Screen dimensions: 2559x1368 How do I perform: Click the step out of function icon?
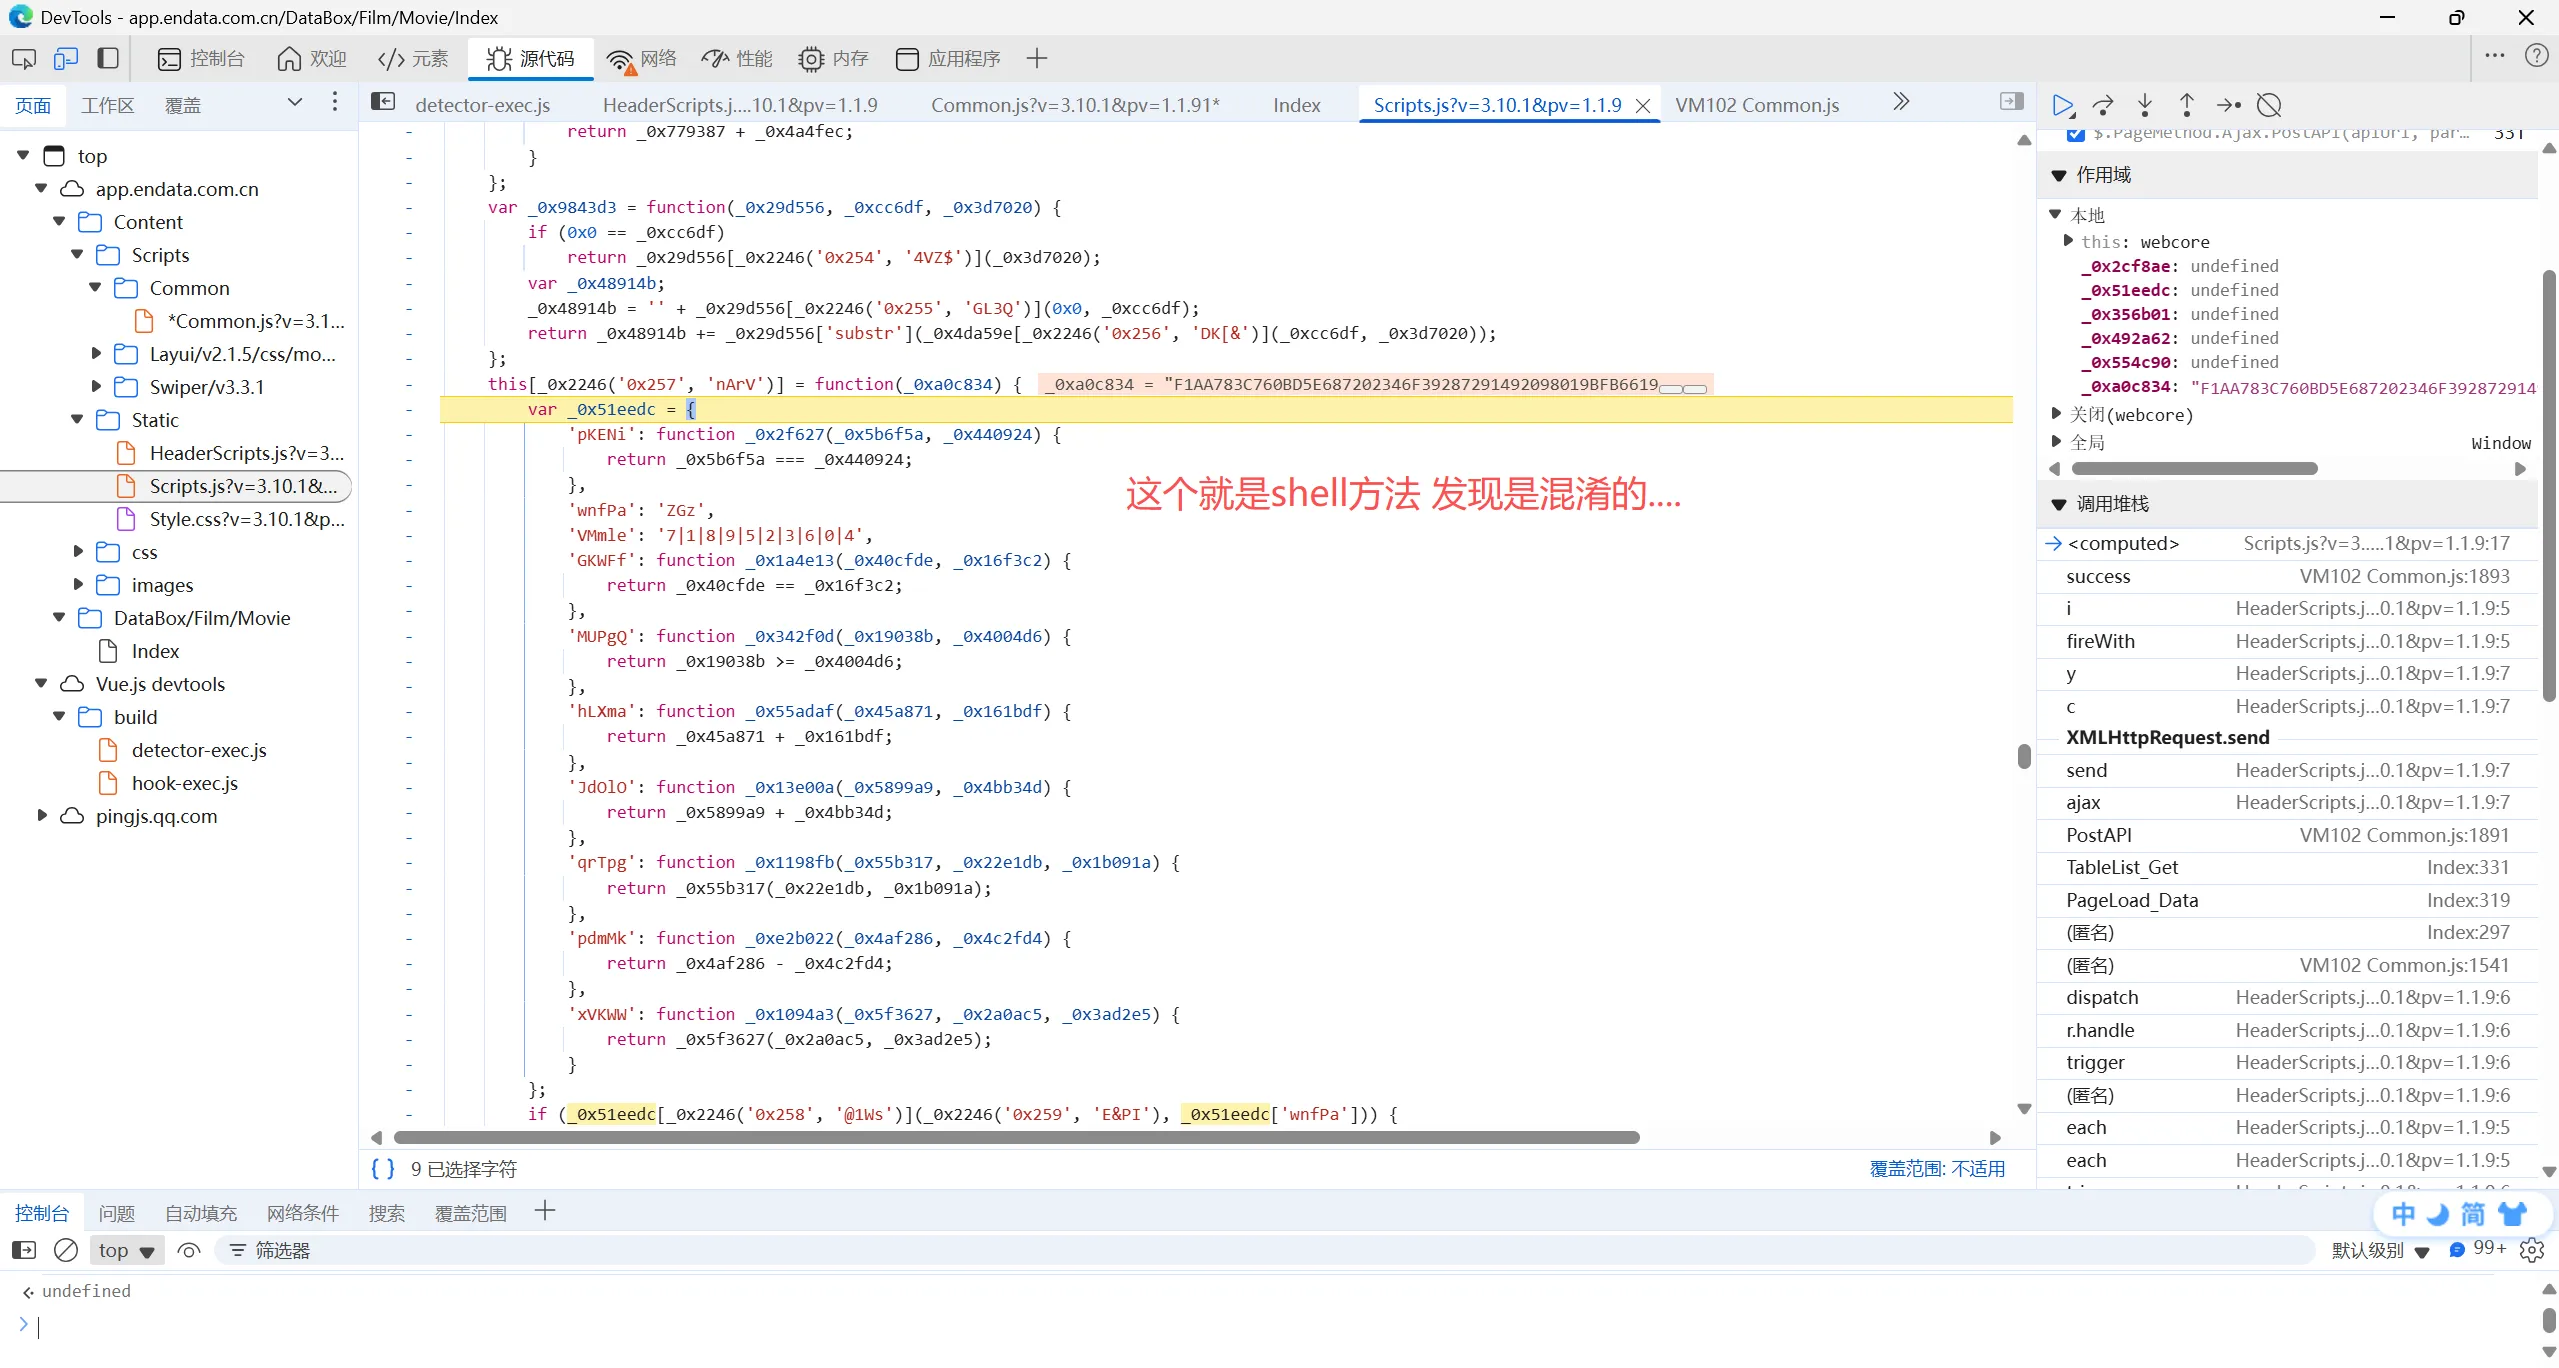[x=2187, y=105]
